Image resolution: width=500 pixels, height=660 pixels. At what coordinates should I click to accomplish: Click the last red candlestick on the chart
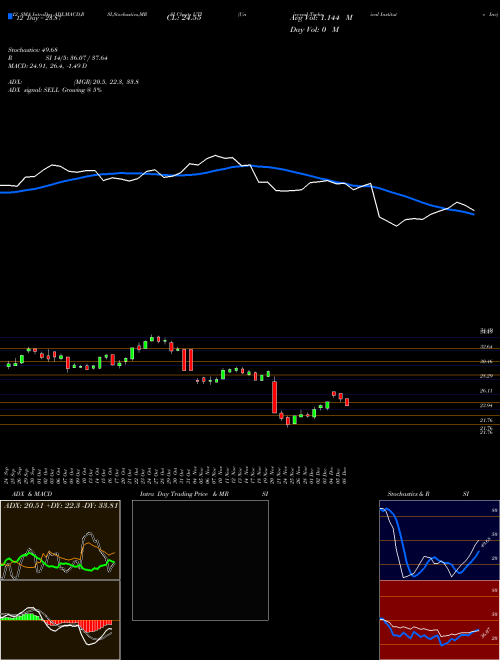(347, 402)
